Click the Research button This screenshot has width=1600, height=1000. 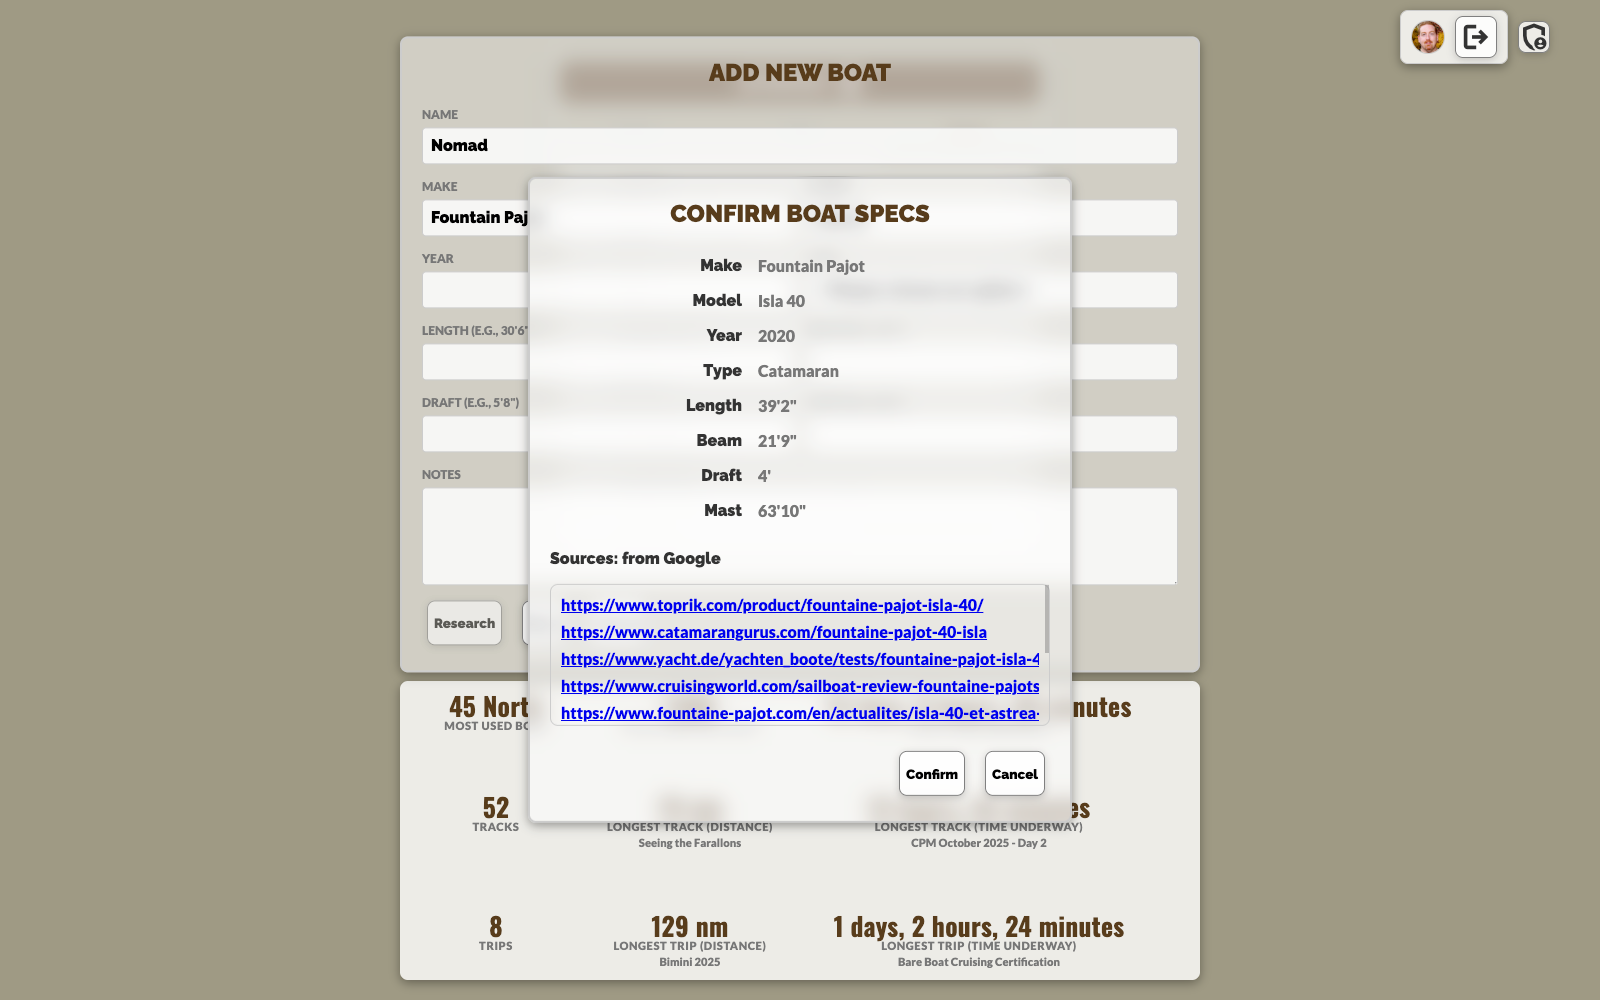tap(464, 623)
